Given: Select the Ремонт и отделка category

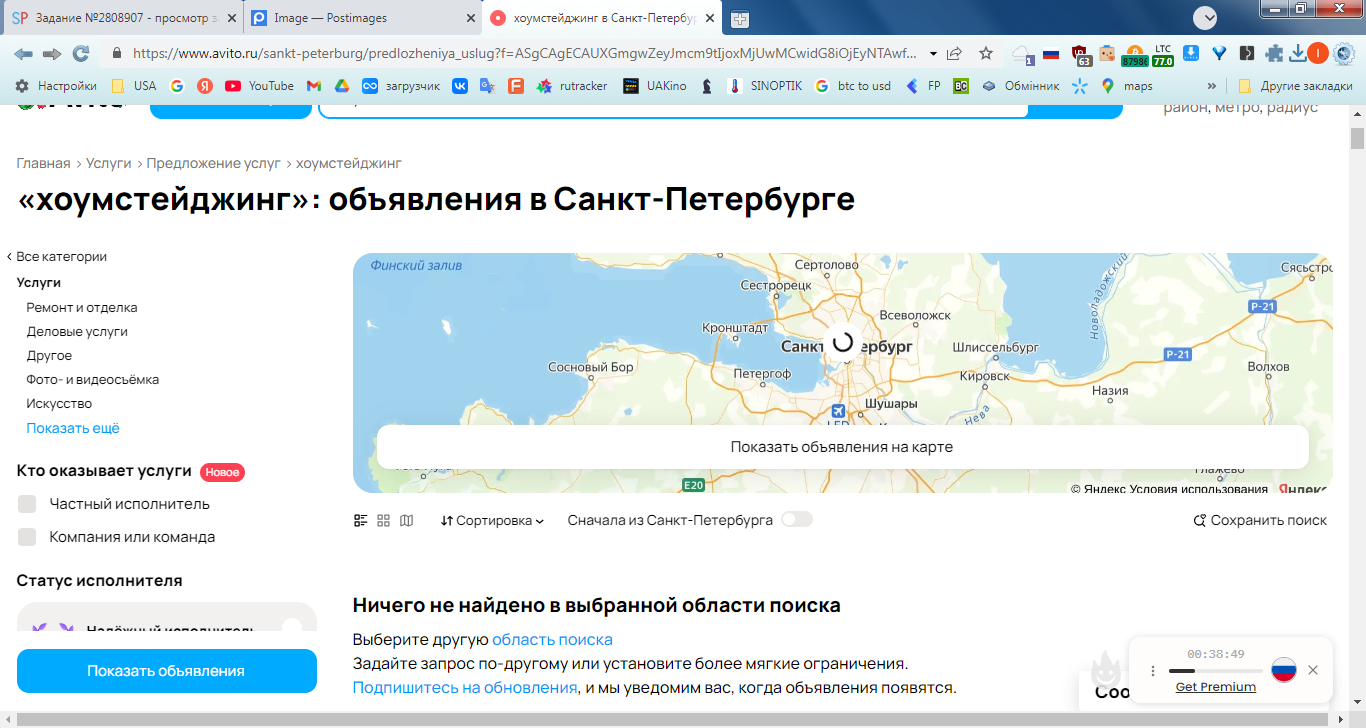Looking at the screenshot, I should click(x=82, y=308).
